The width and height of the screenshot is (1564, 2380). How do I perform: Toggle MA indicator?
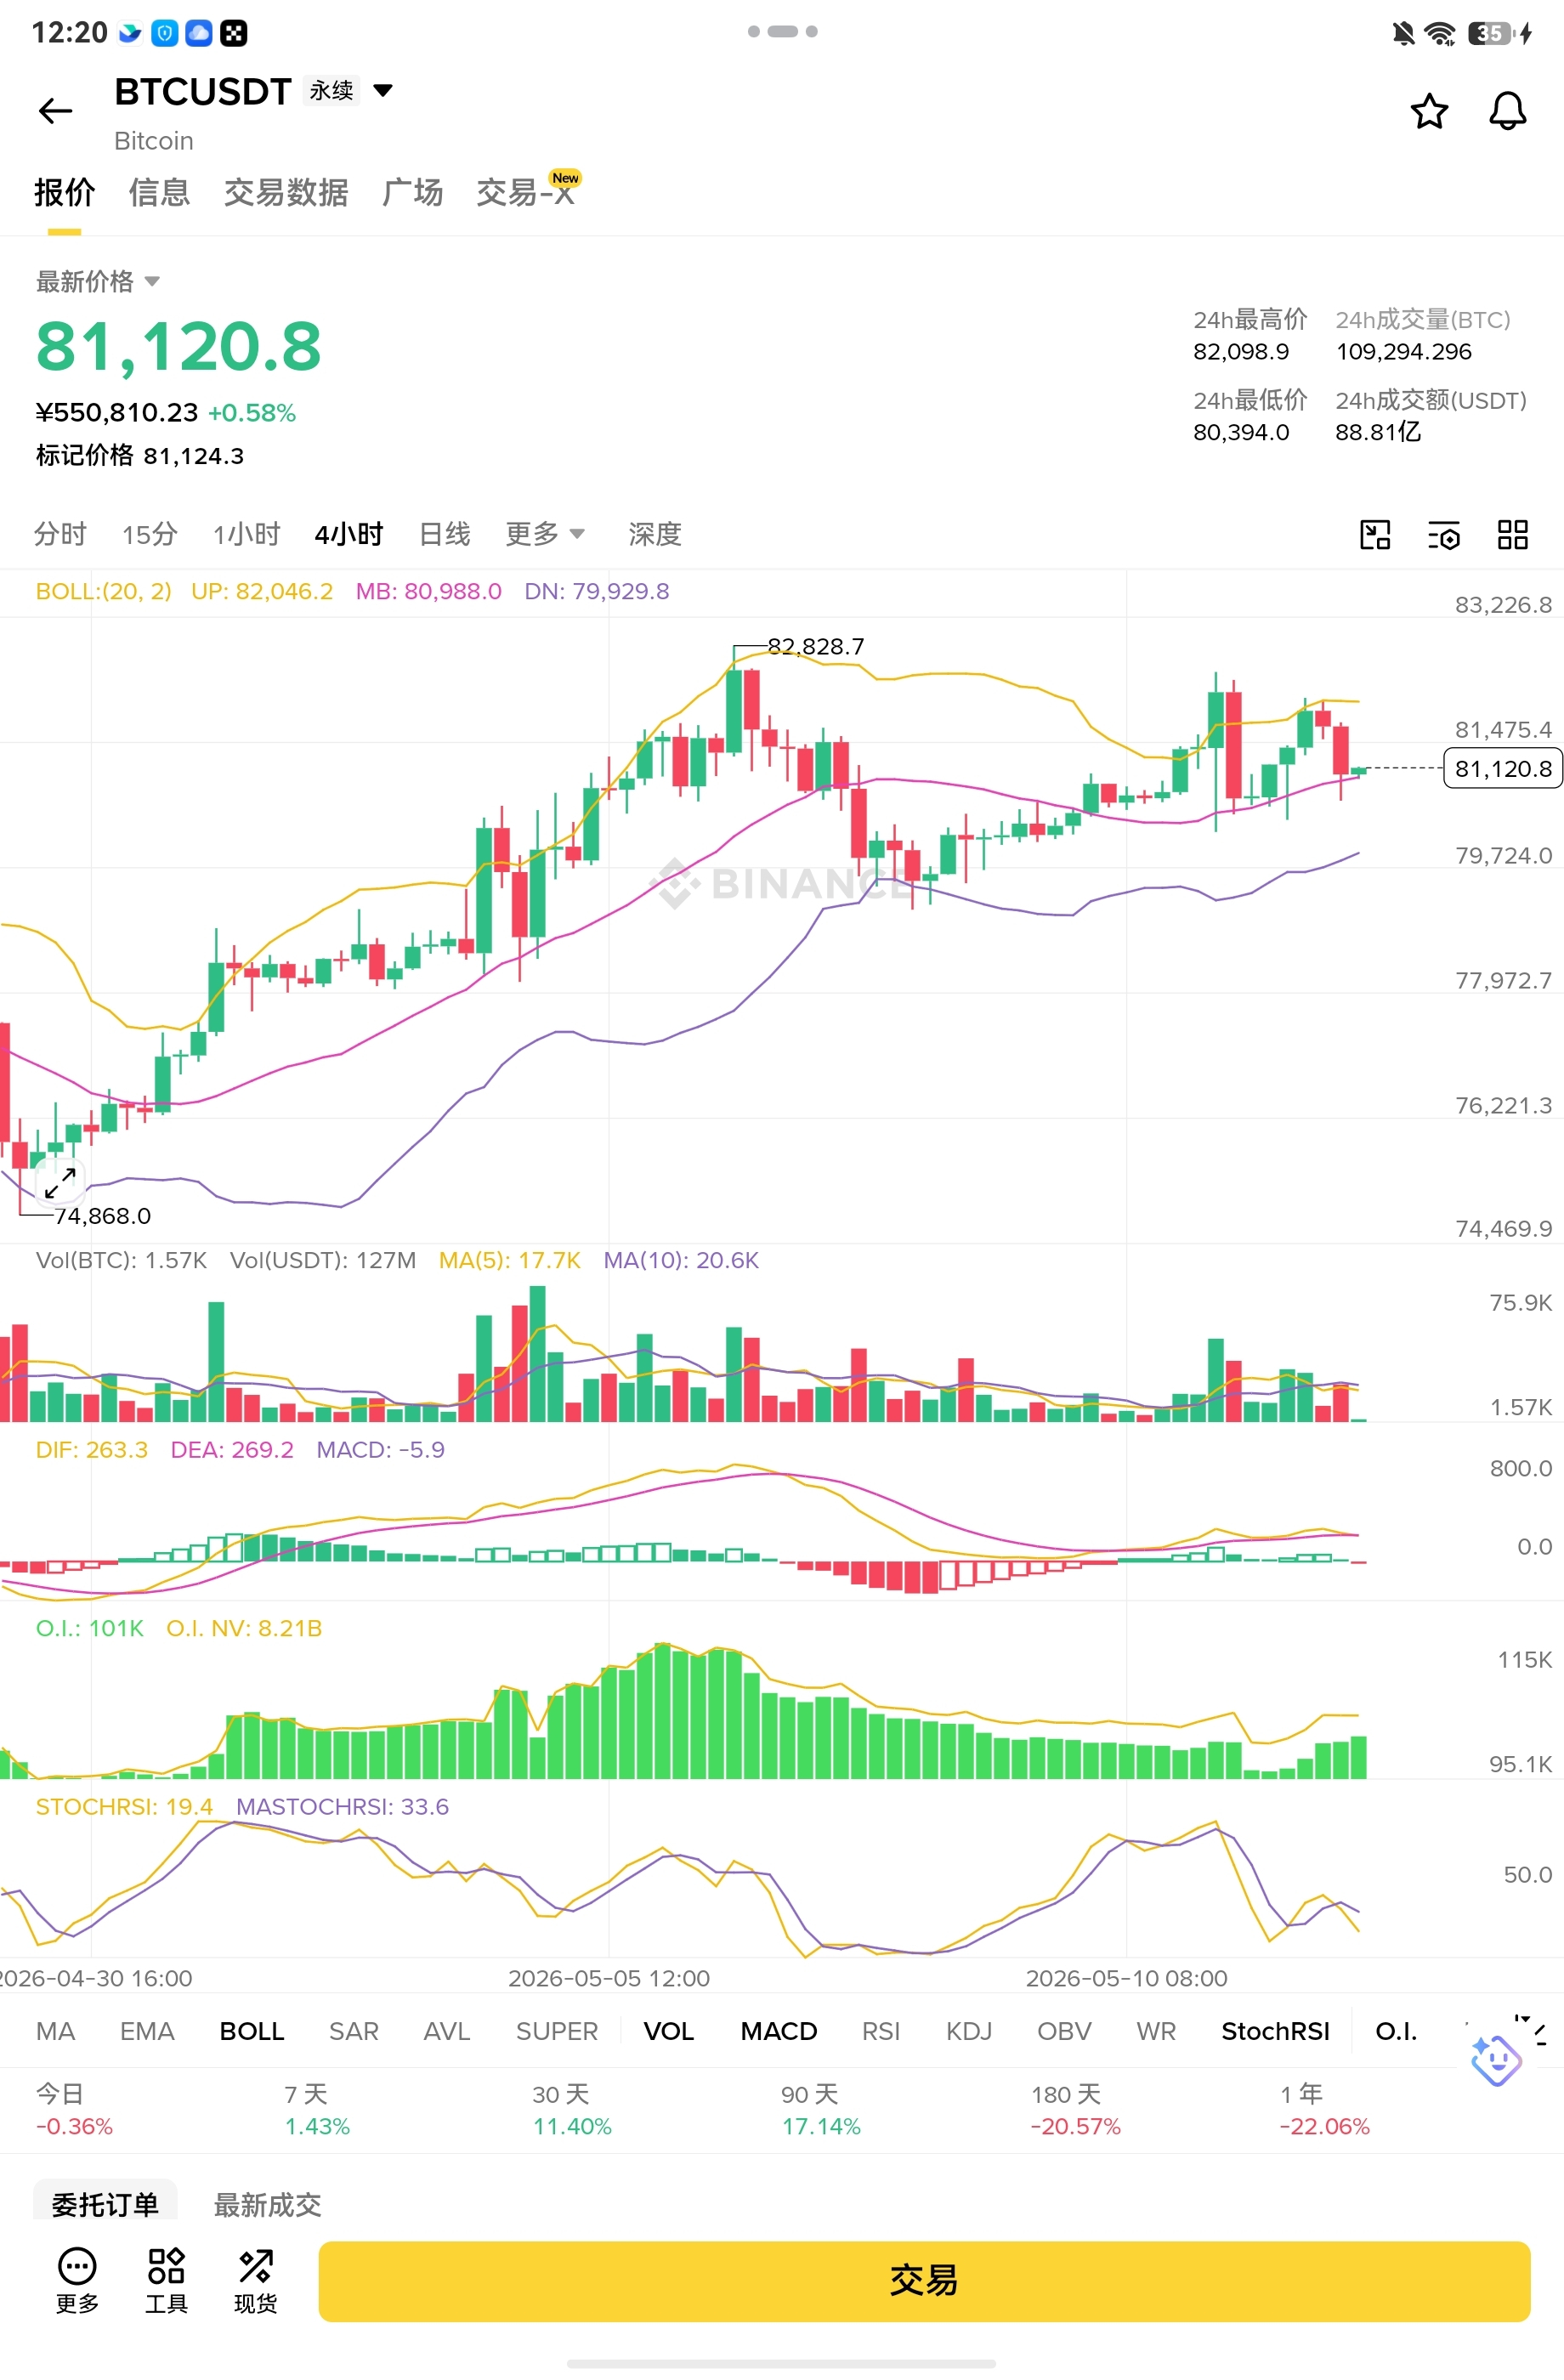(55, 2031)
